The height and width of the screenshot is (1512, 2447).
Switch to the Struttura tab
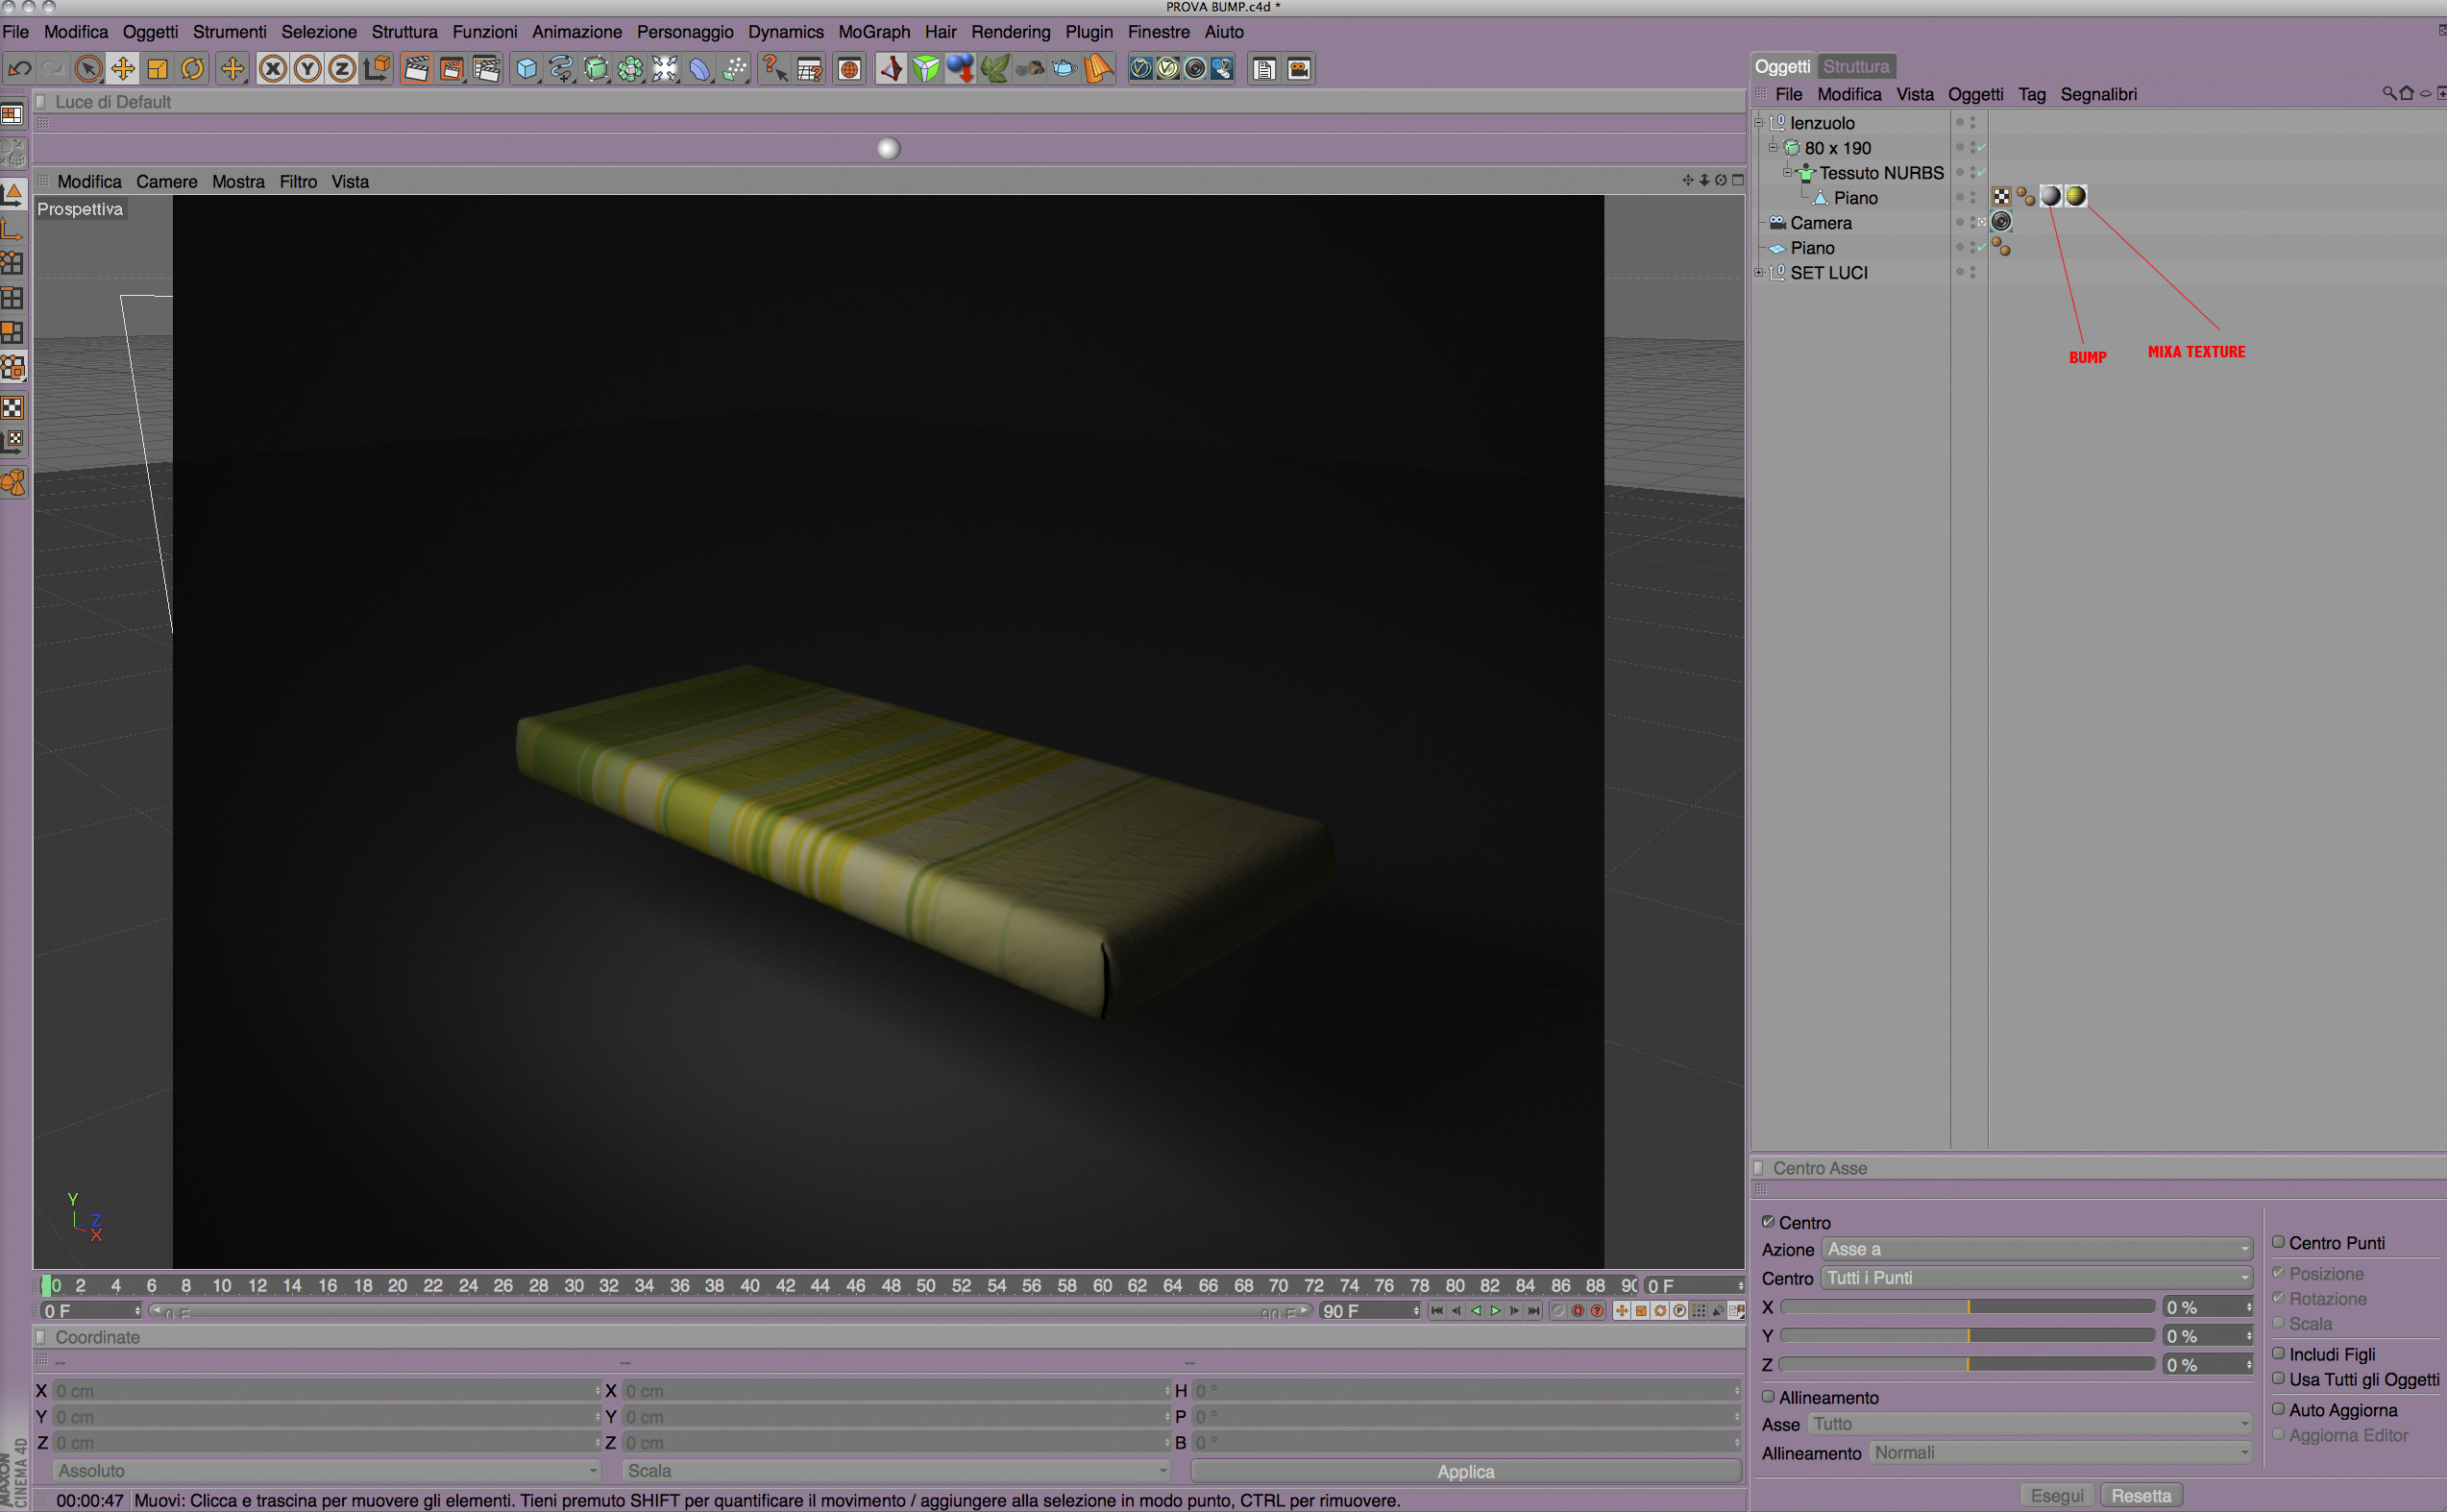tap(1855, 66)
